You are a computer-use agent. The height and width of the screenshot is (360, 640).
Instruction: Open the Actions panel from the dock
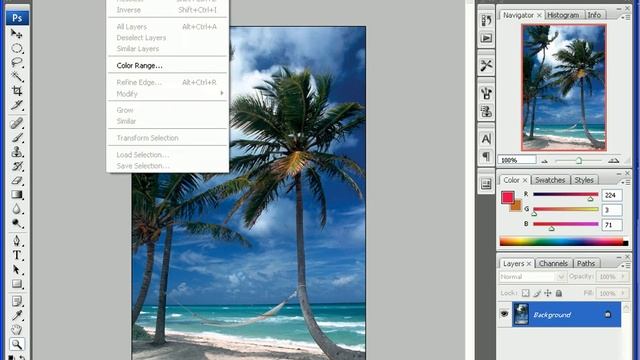click(486, 38)
